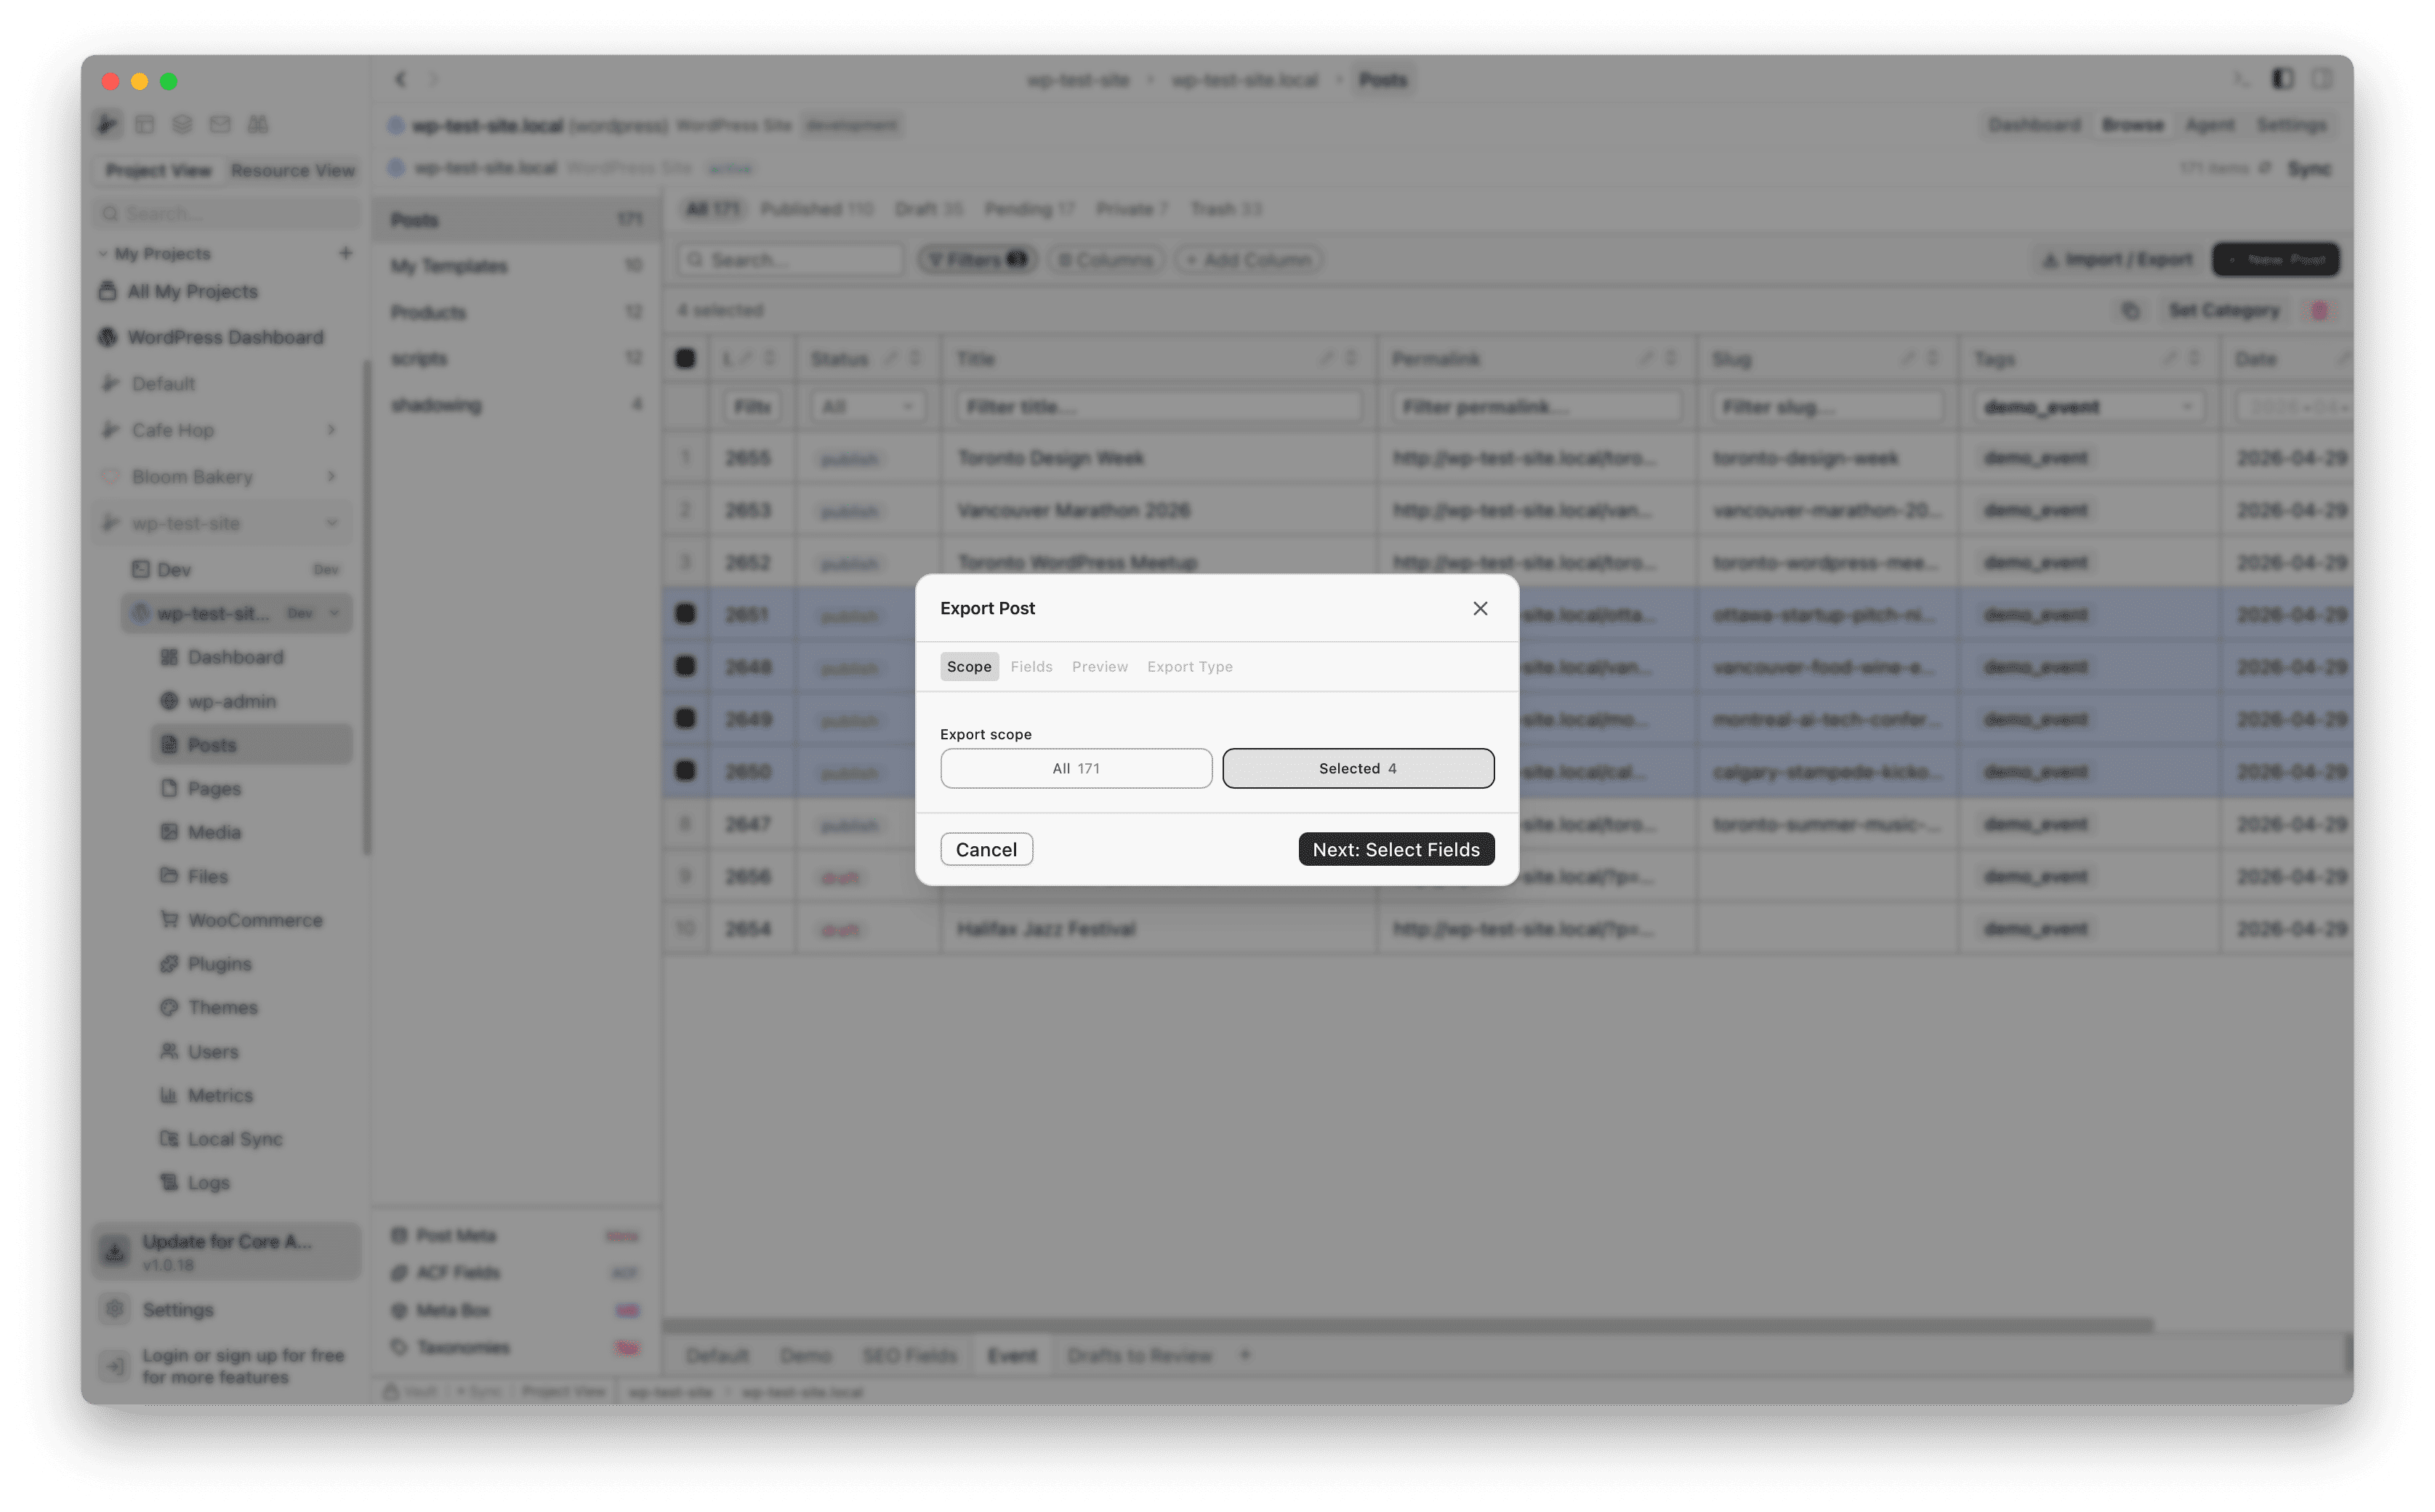Image resolution: width=2435 pixels, height=1512 pixels.
Task: Click the Set Category action
Action: (2223, 311)
